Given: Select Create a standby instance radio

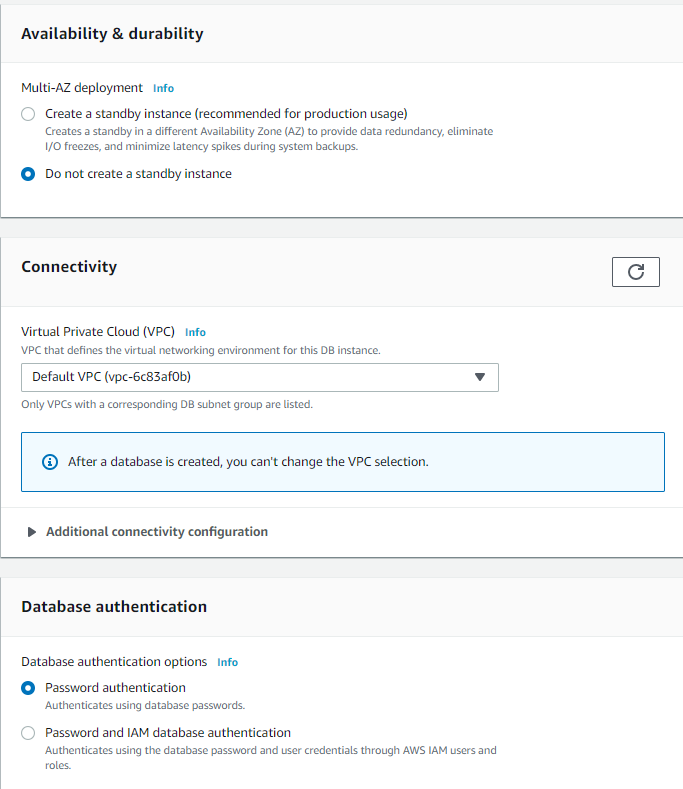Looking at the screenshot, I should click(28, 114).
